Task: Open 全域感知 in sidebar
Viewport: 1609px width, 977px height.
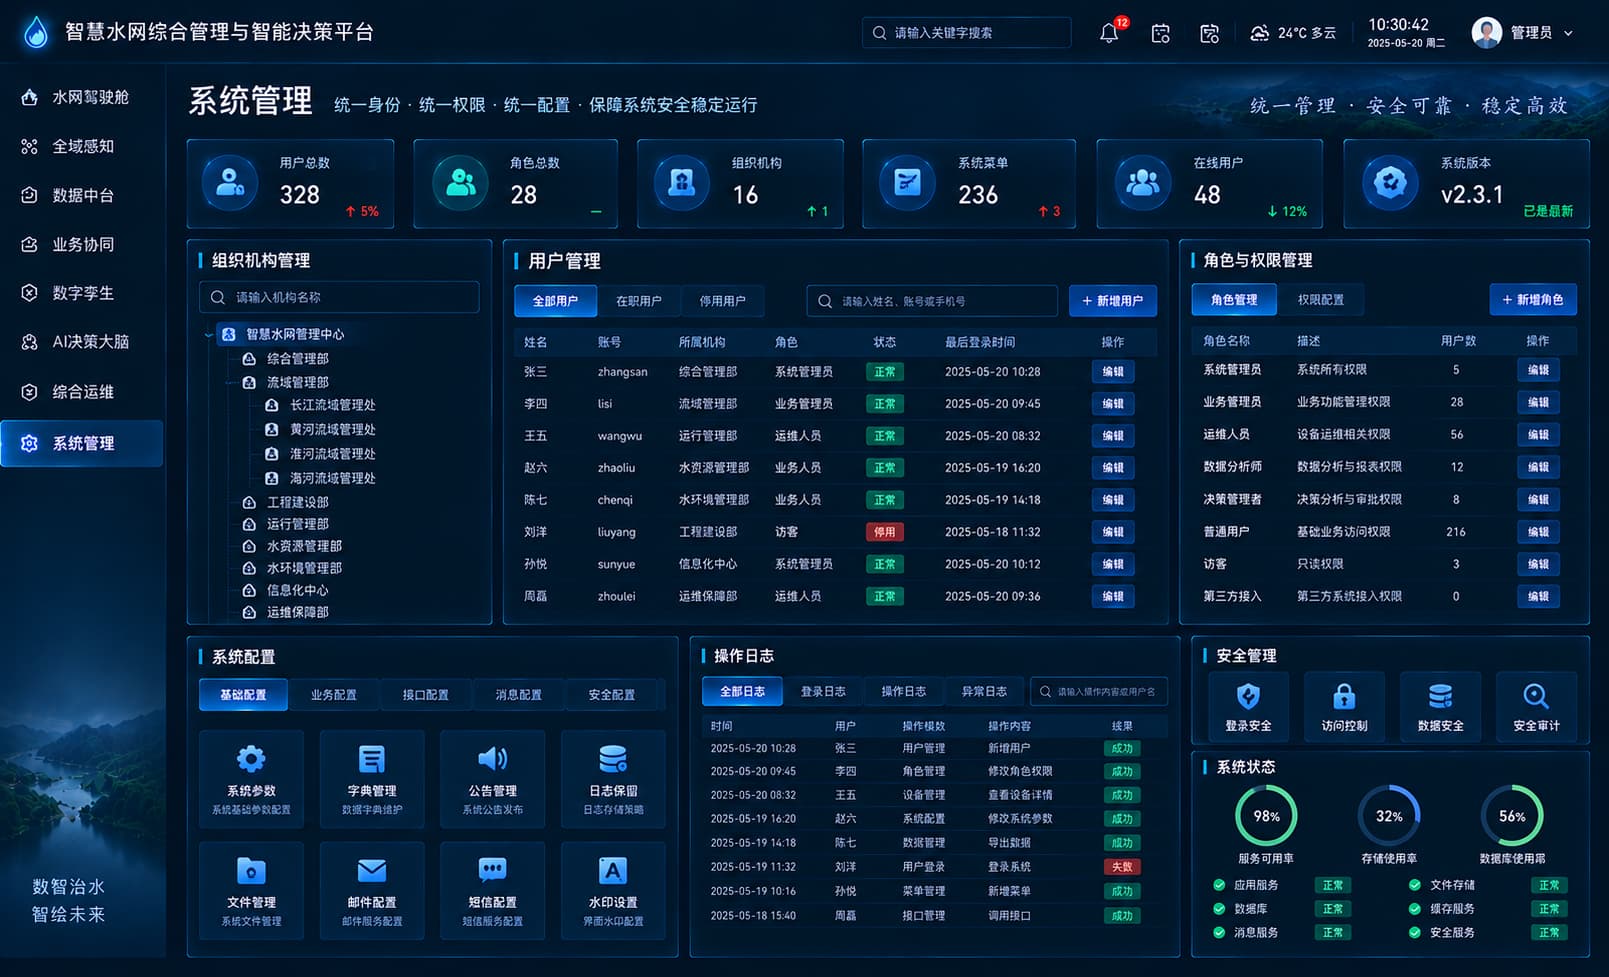Action: [x=83, y=146]
